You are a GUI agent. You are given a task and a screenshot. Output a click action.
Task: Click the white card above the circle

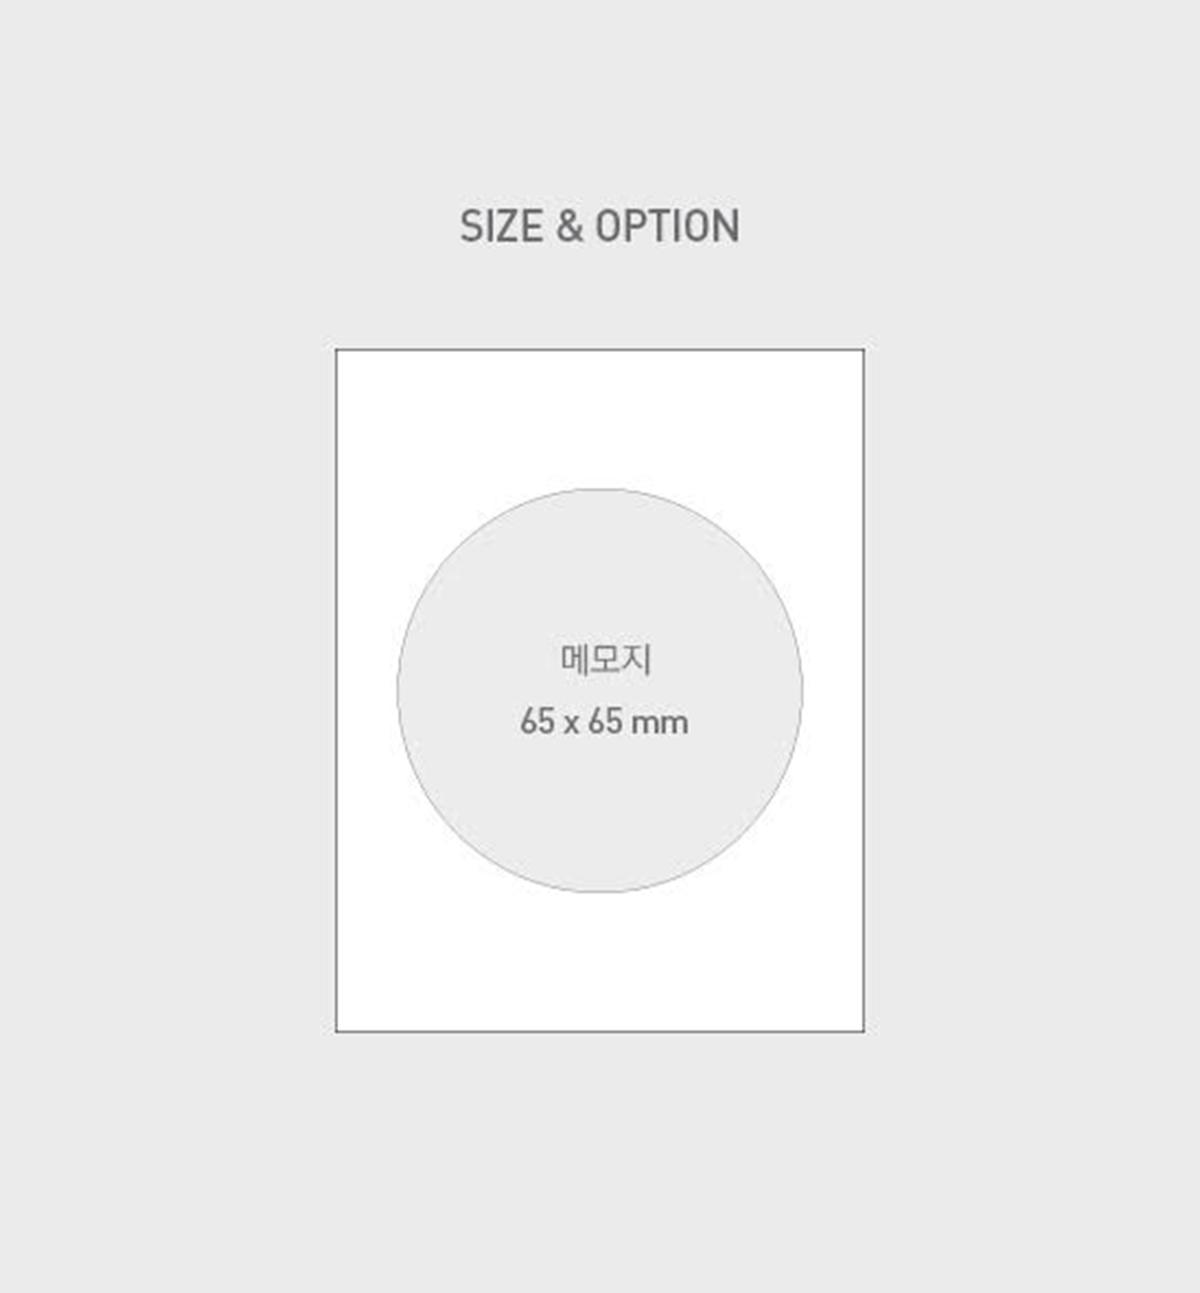click(600, 420)
